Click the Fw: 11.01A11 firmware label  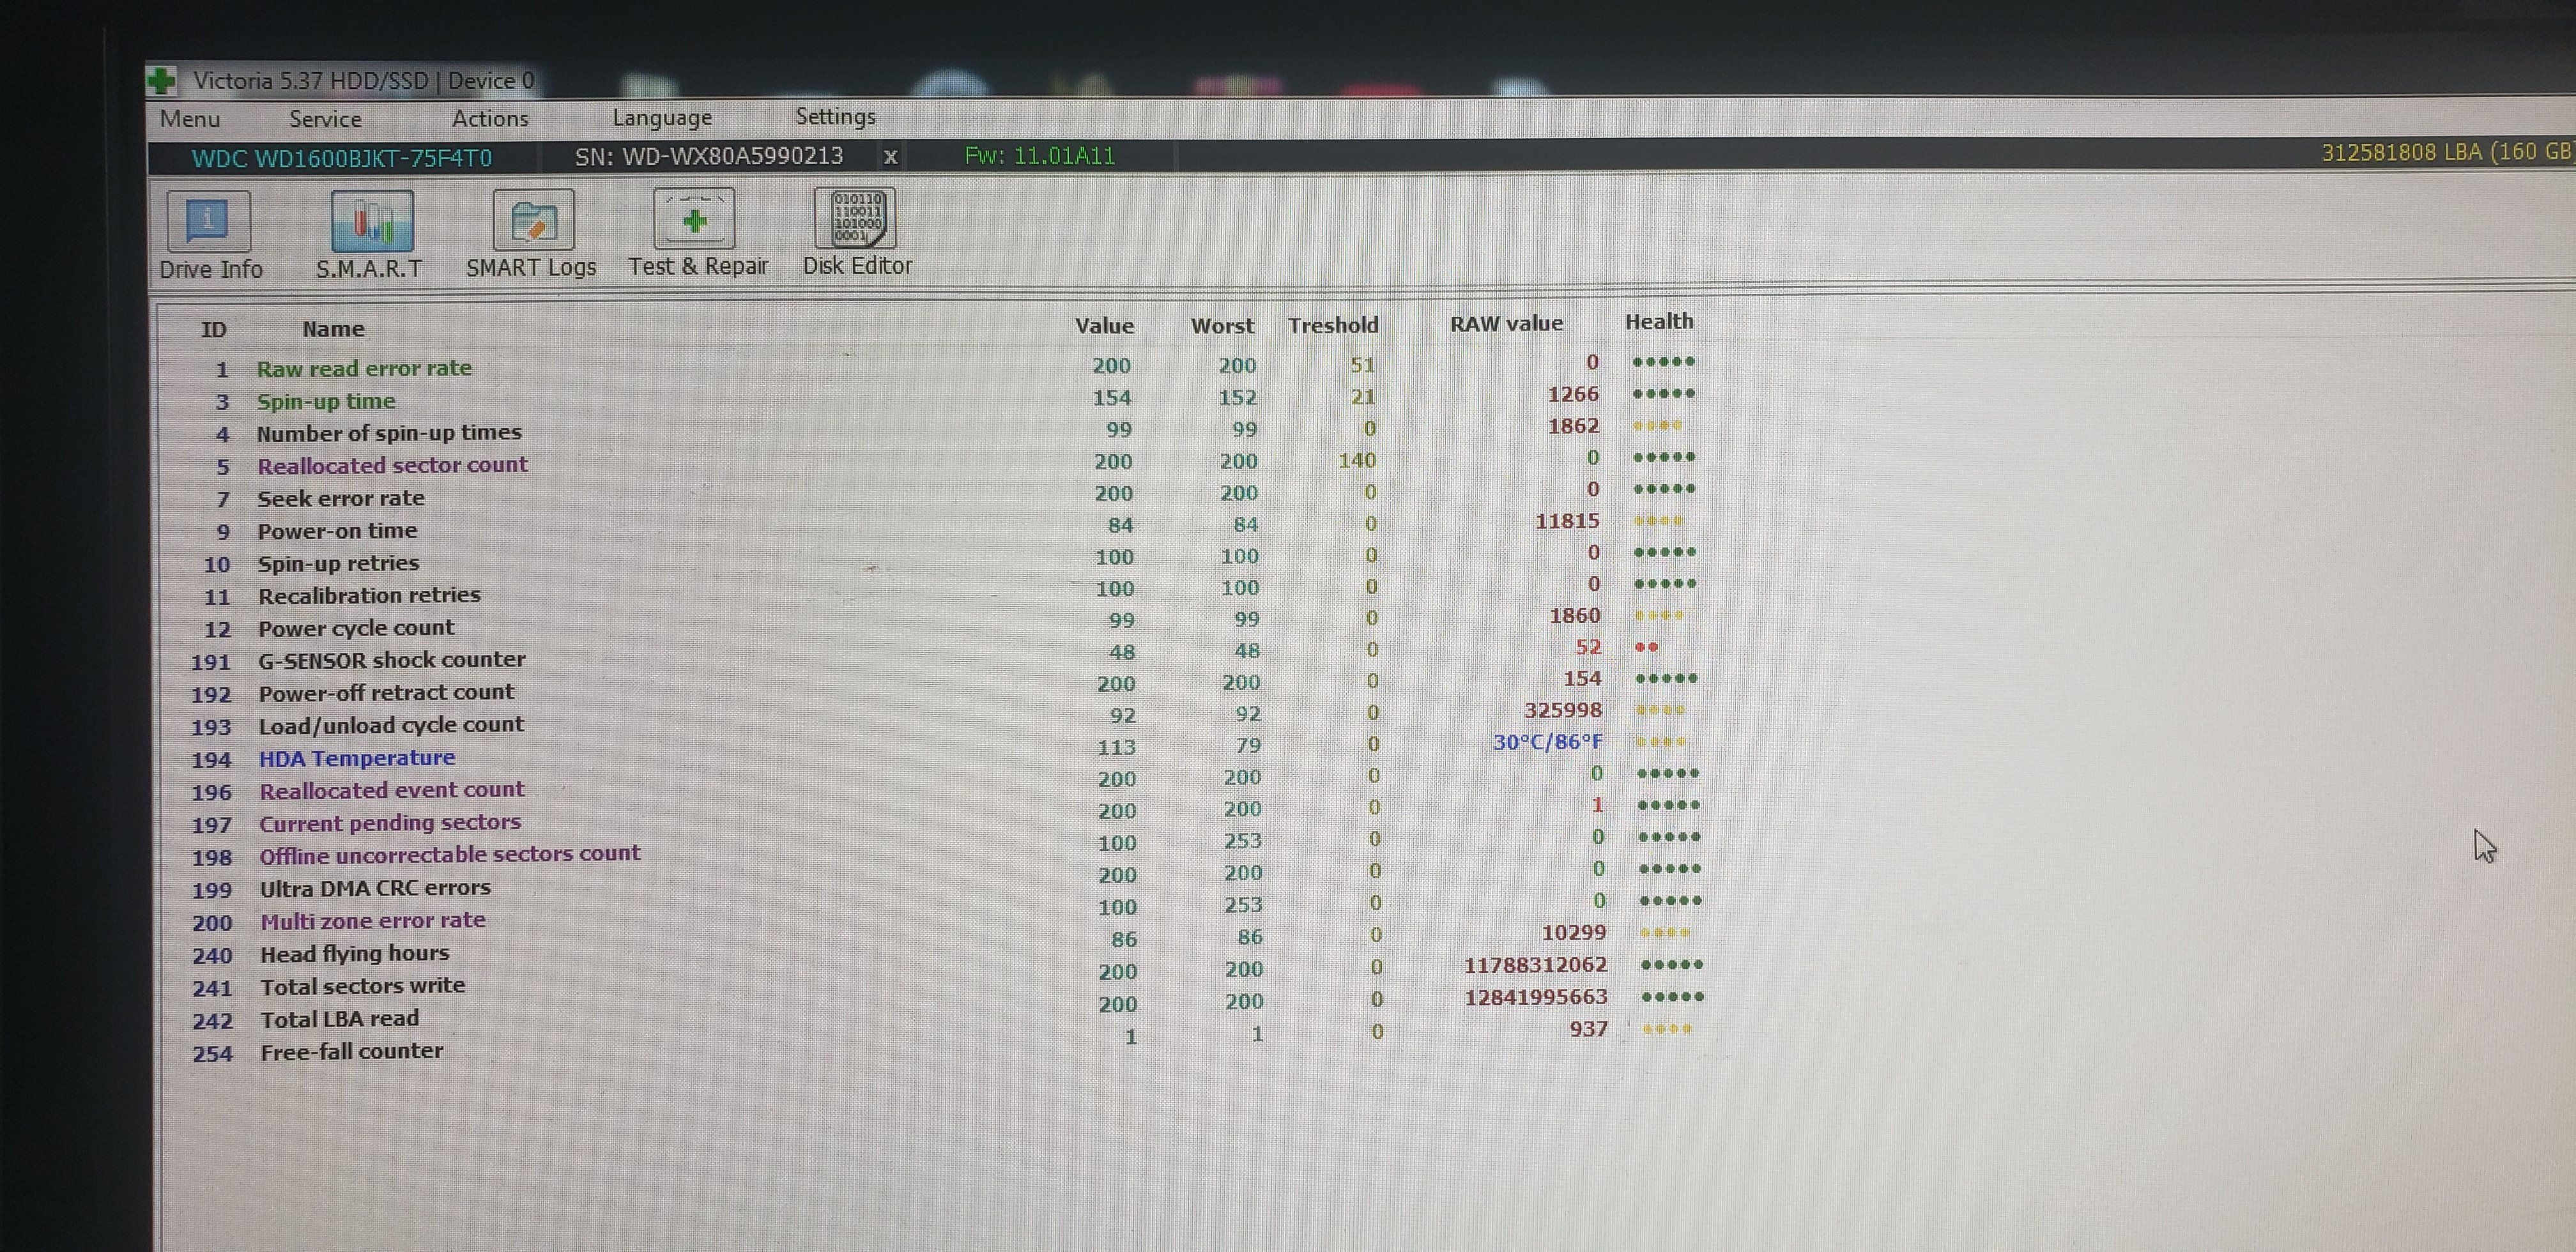click(x=1039, y=155)
